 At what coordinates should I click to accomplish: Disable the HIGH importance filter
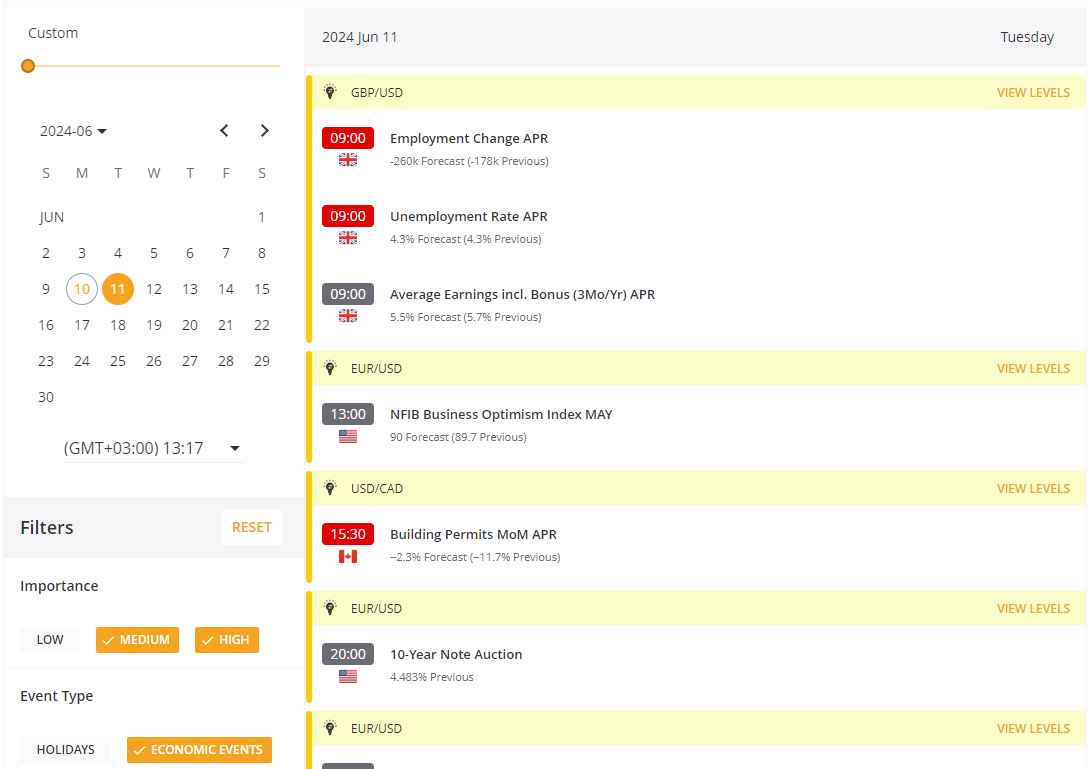pos(227,639)
